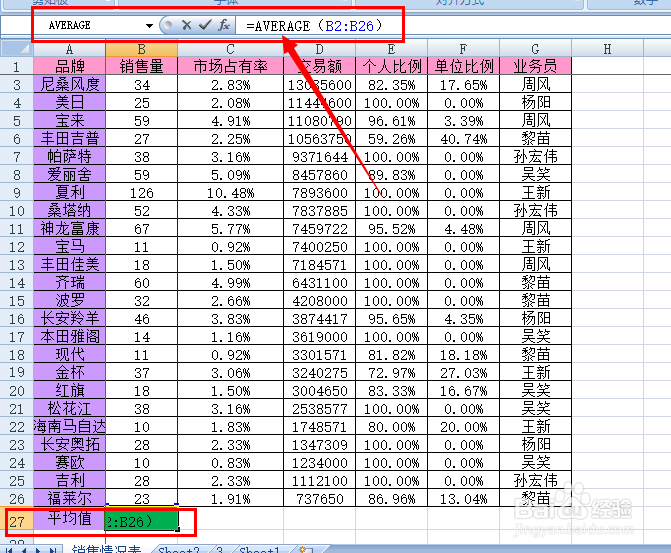Select row 1 header

coord(17,66)
